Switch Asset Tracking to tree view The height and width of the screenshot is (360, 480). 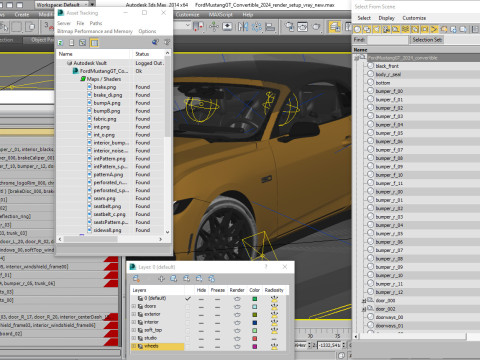pos(83,43)
